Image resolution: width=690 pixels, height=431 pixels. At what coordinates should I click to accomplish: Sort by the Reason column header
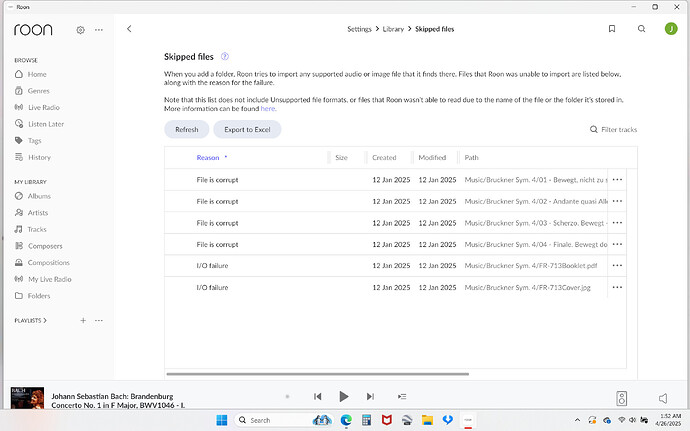pyautogui.click(x=208, y=158)
